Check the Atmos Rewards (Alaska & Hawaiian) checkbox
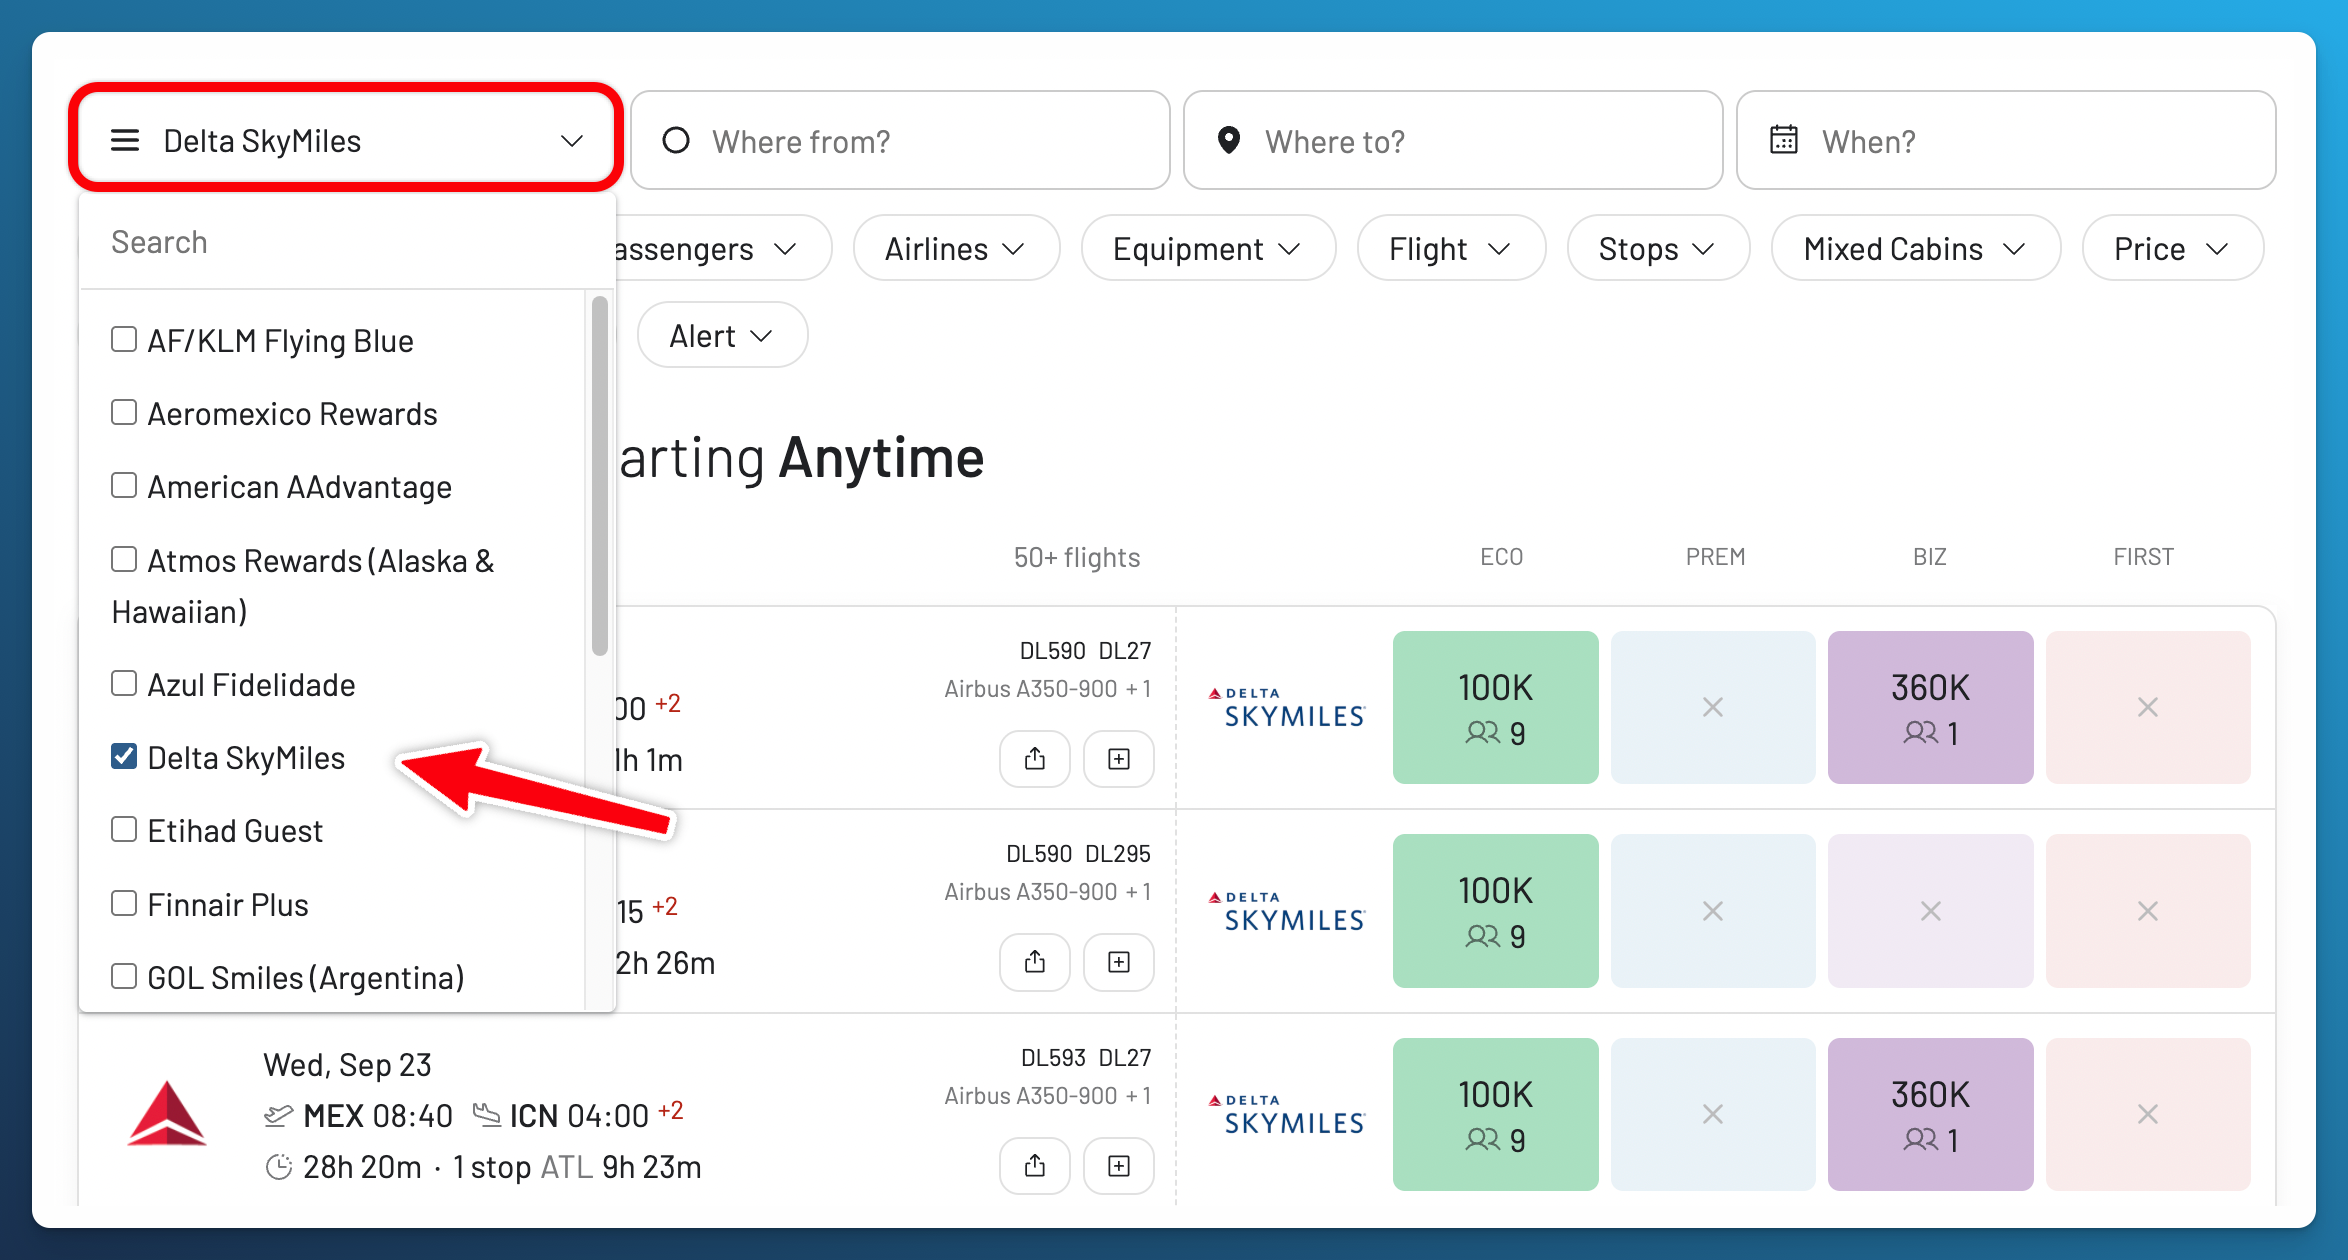This screenshot has height=1260, width=2348. tap(124, 559)
